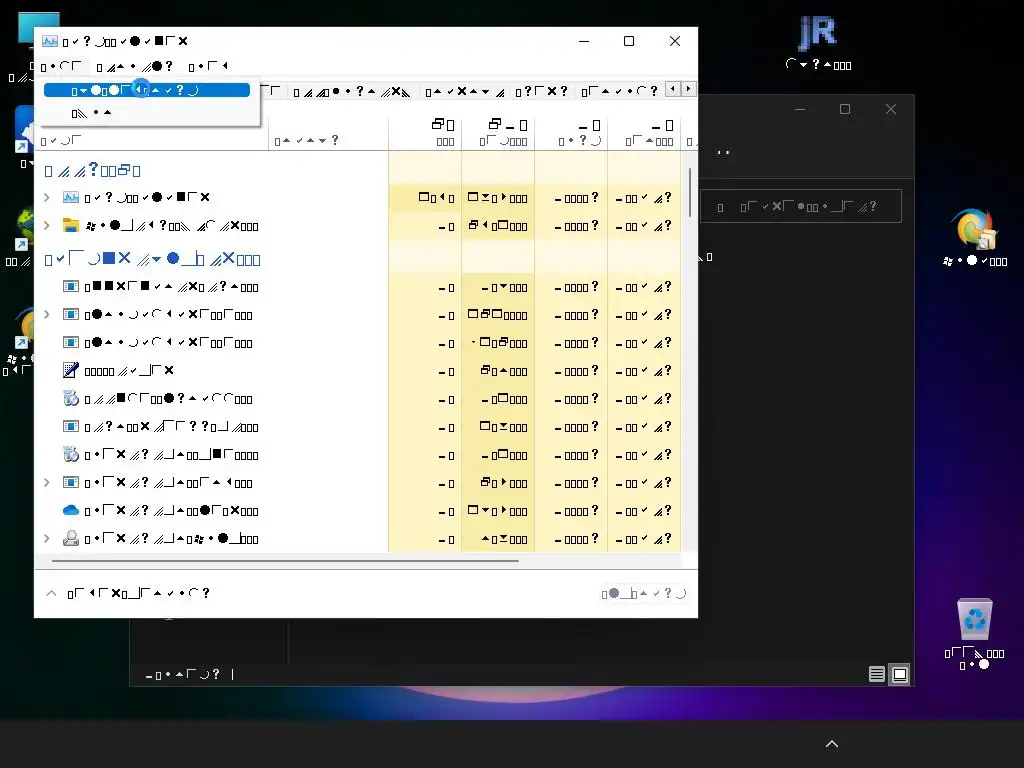
Task: Click the Fewer details link text
Action: (138, 593)
